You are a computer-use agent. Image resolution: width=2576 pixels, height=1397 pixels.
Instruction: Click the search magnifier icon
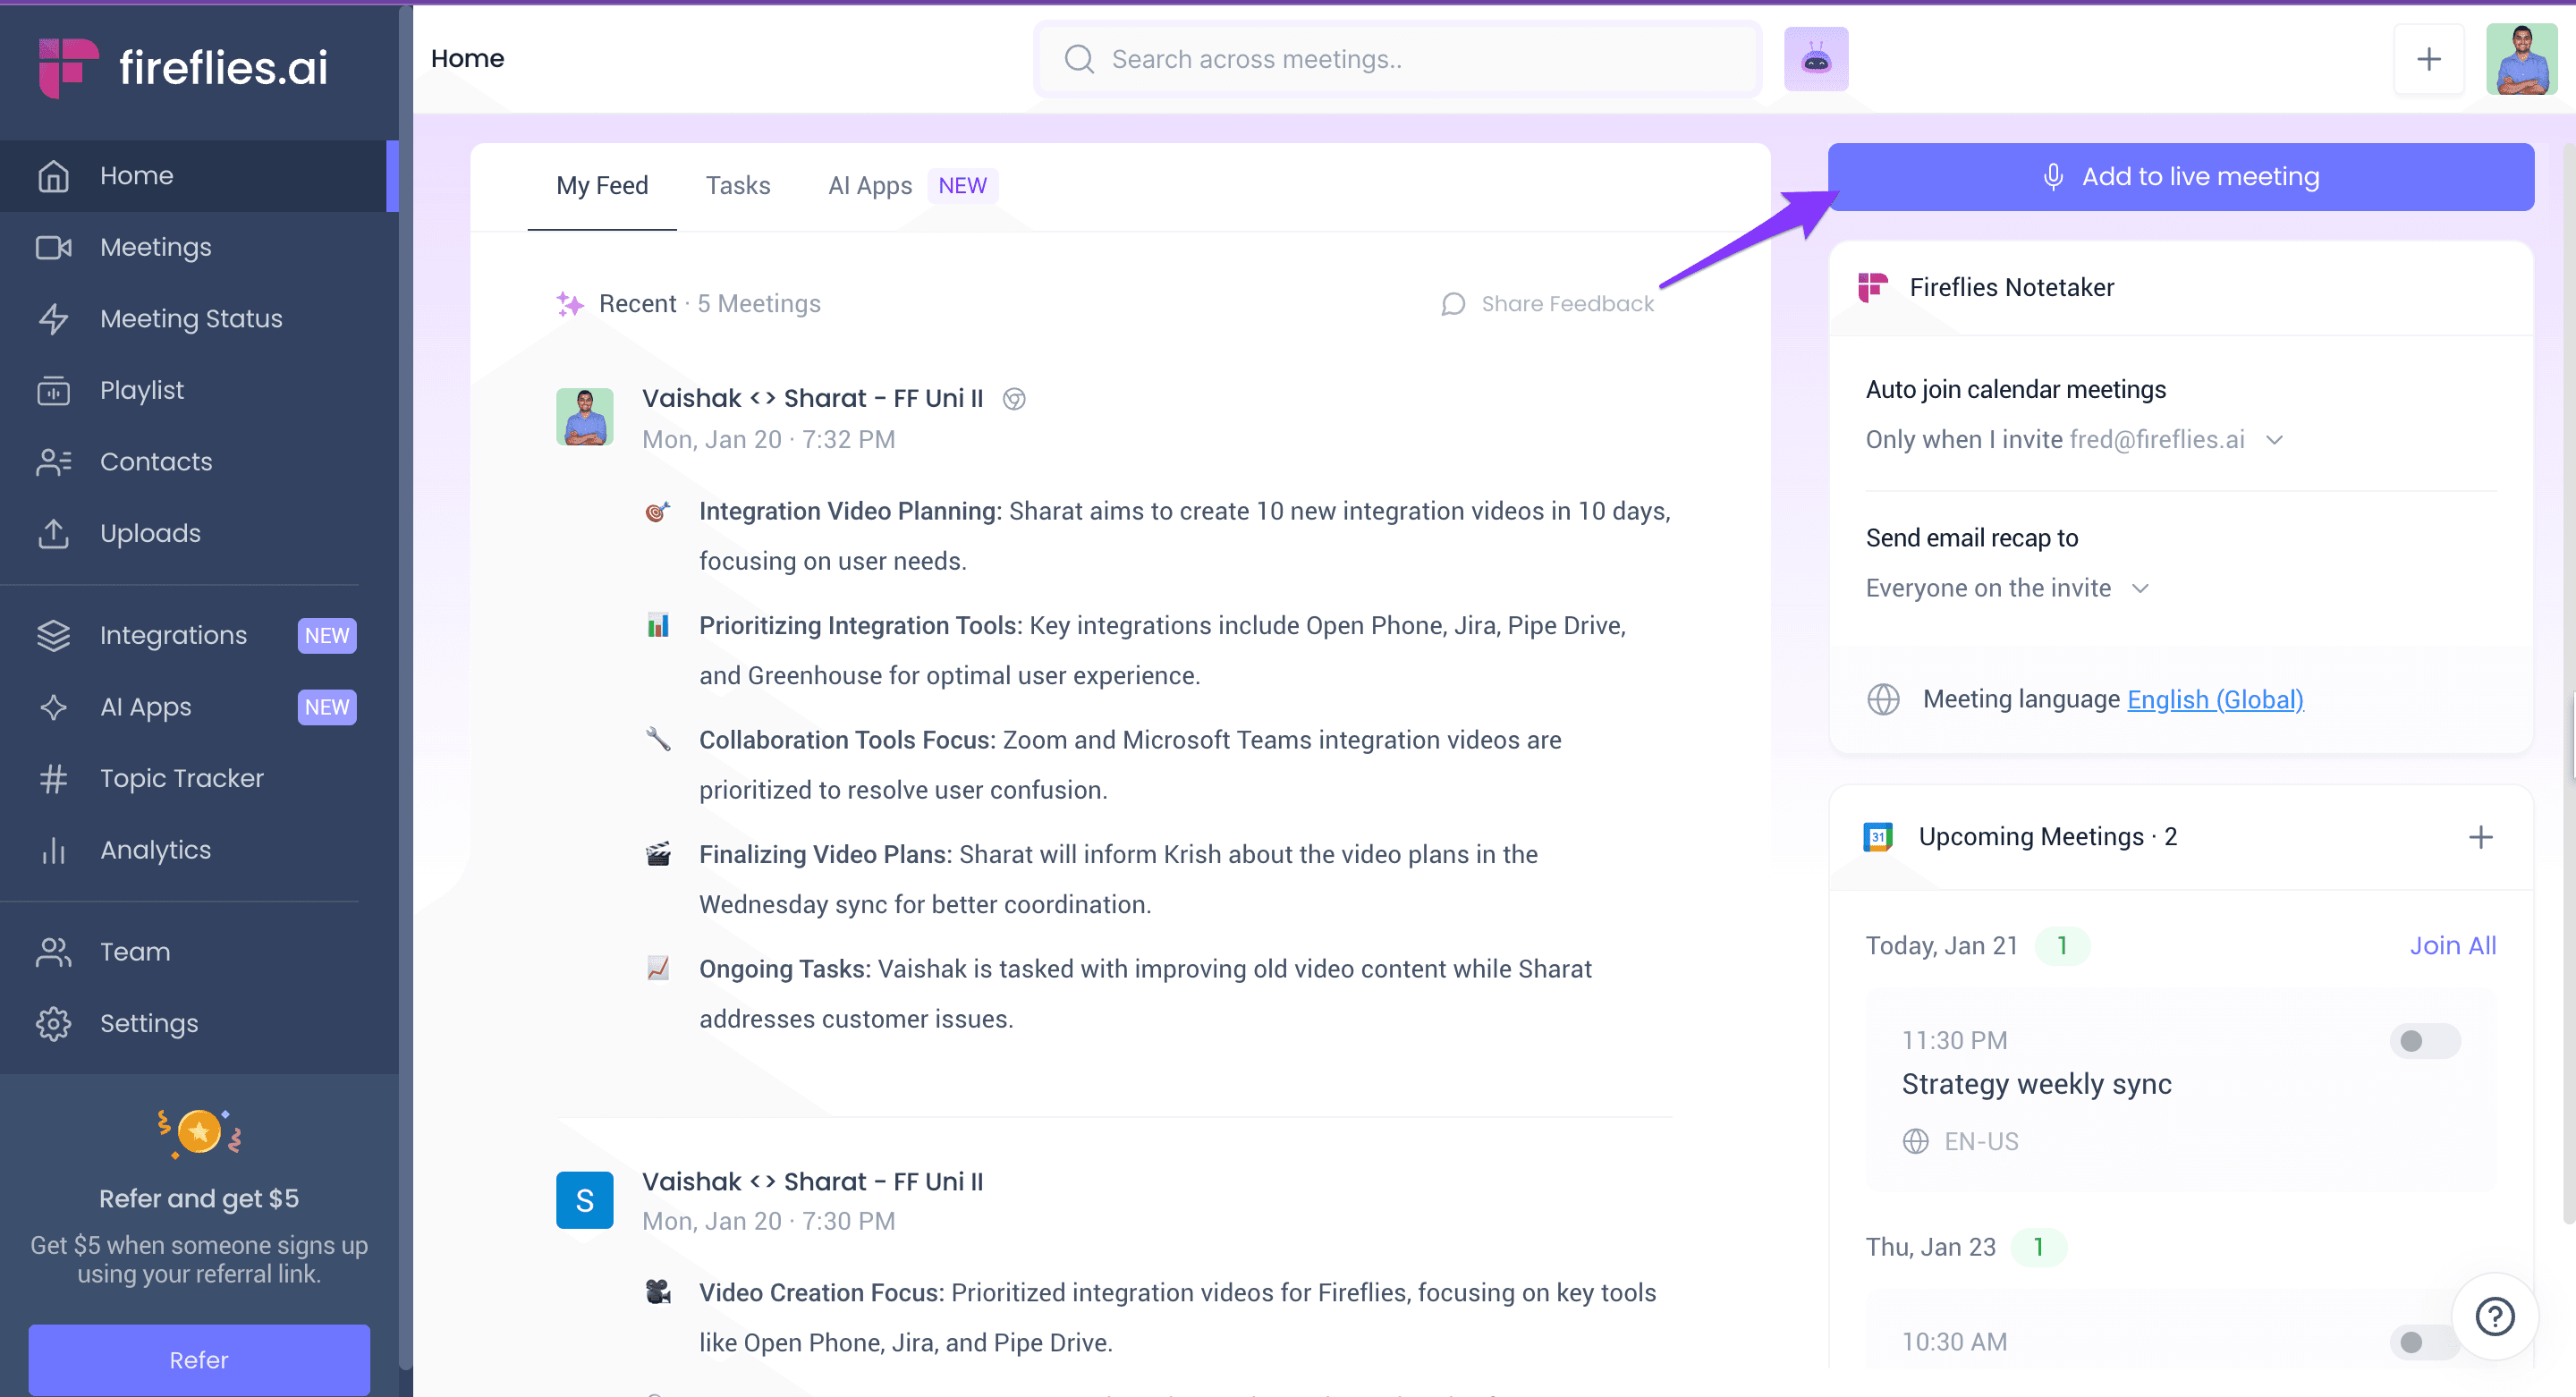coord(1078,59)
